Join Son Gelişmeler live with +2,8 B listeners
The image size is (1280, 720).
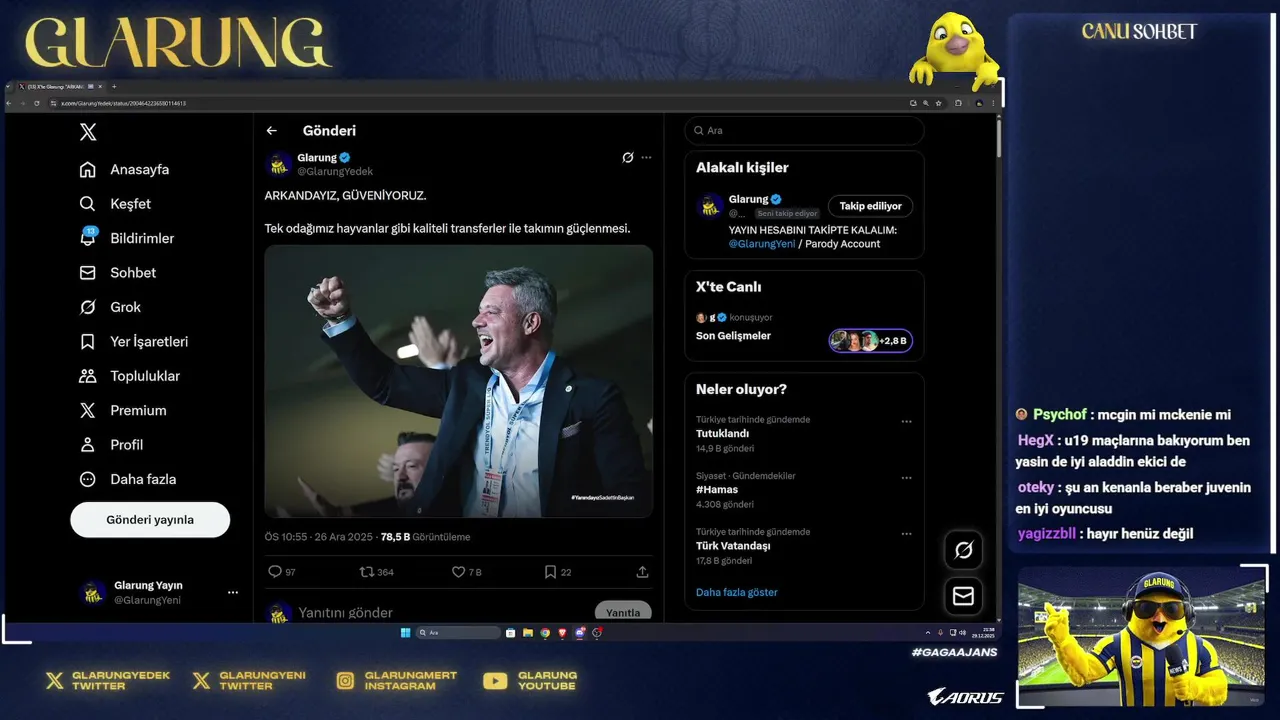[x=870, y=341]
